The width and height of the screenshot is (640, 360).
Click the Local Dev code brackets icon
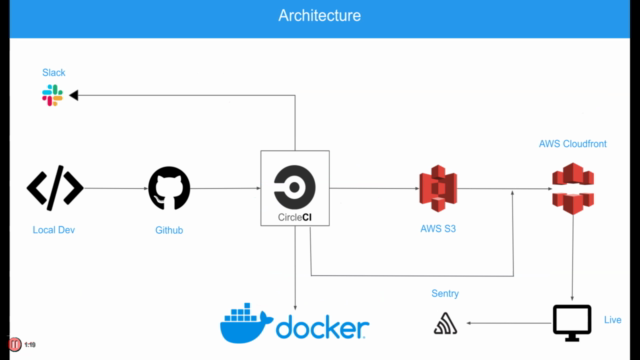pos(55,188)
